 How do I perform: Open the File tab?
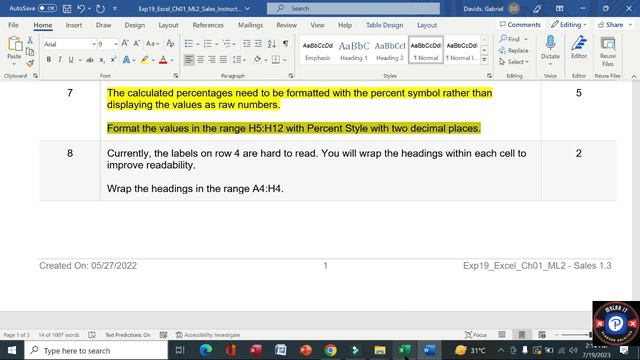13,25
